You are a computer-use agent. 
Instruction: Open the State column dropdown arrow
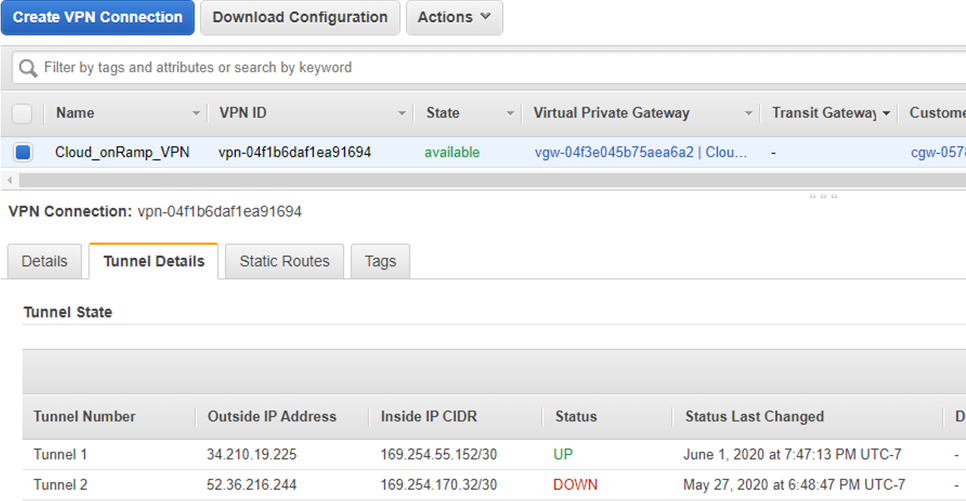tap(510, 113)
